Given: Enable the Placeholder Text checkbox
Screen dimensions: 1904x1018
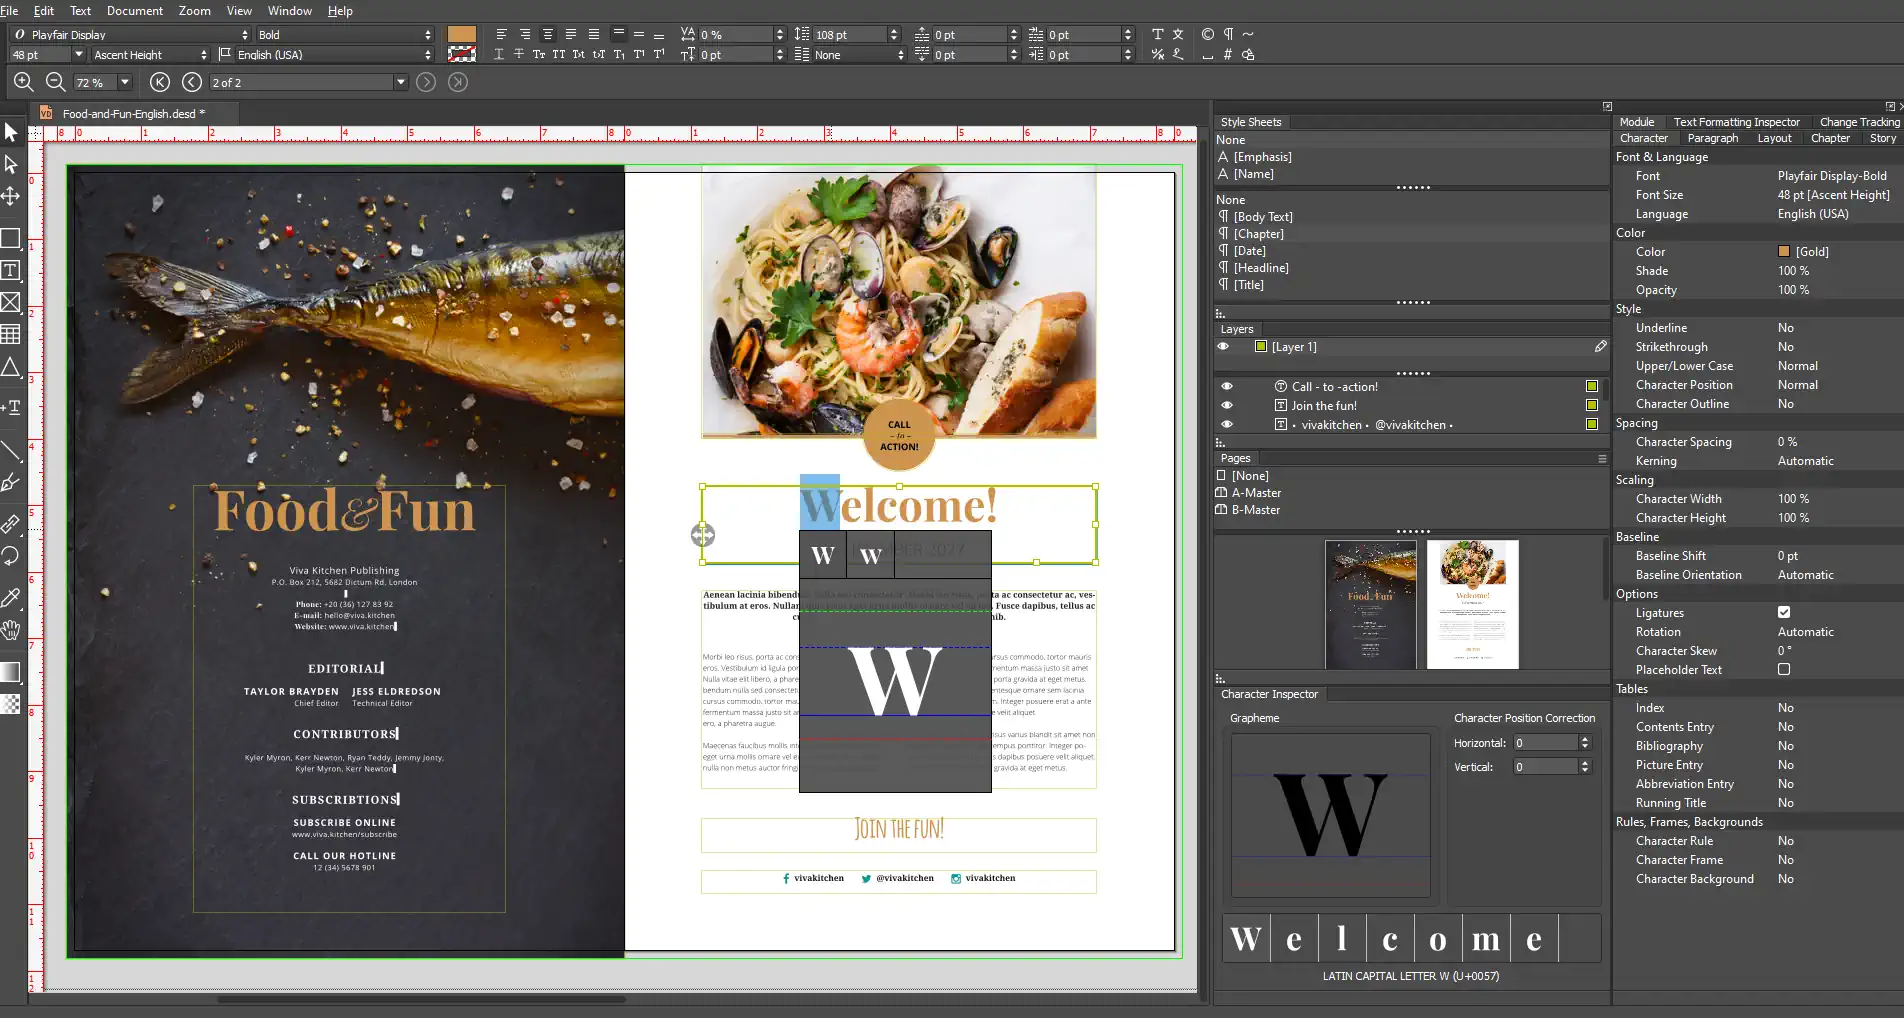Looking at the screenshot, I should click(1784, 669).
